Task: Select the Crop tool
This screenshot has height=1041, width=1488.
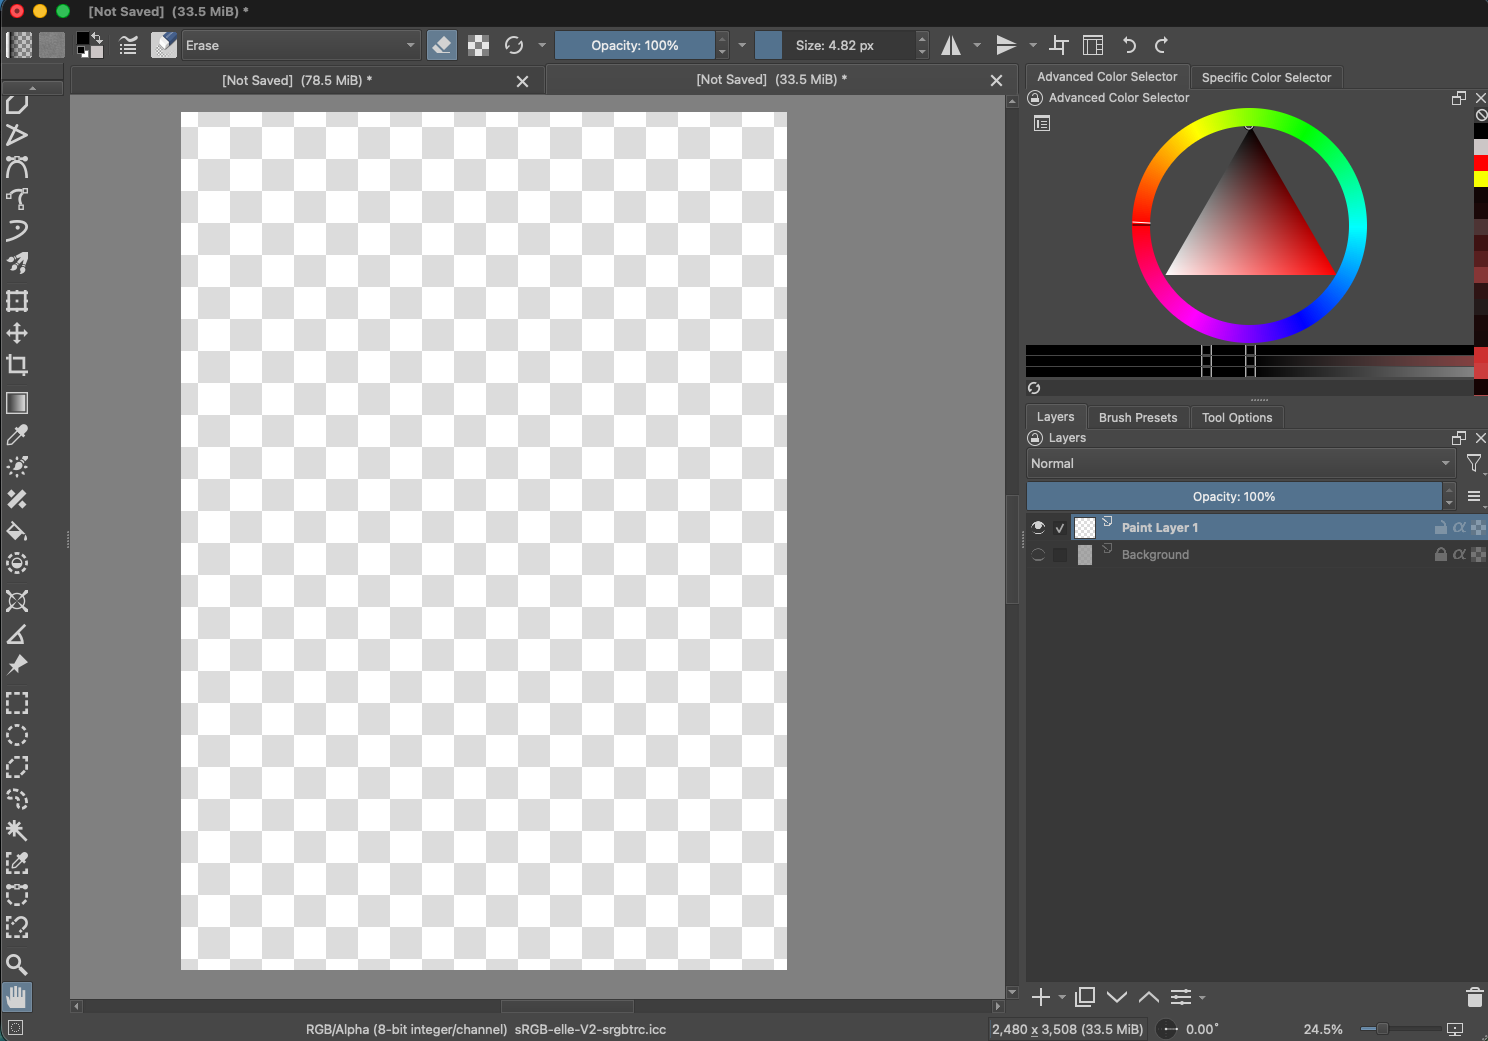Action: pyautogui.click(x=17, y=365)
